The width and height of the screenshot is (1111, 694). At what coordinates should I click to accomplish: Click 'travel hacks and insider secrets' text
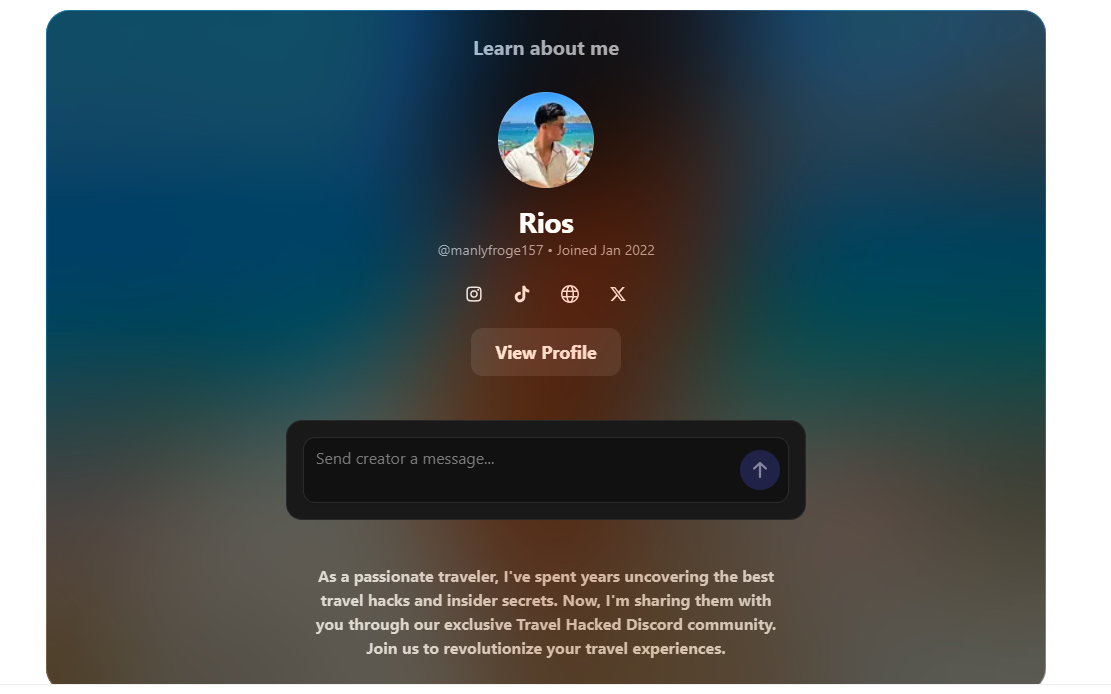coord(436,600)
